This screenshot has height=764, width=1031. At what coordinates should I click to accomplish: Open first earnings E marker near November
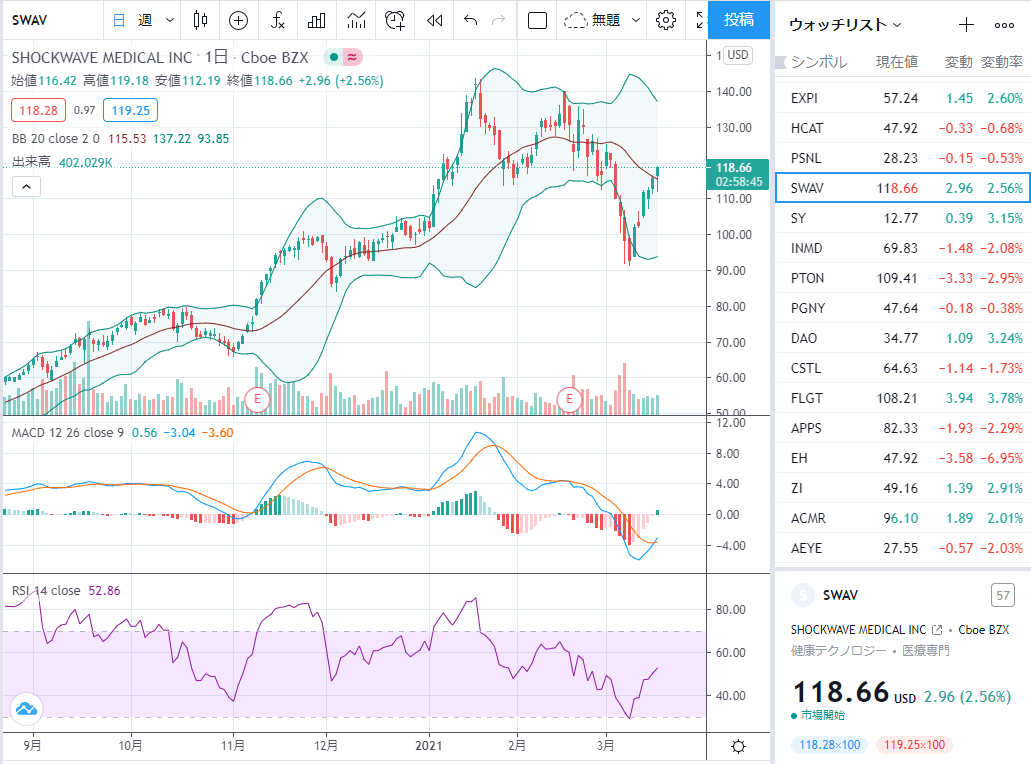[x=257, y=398]
